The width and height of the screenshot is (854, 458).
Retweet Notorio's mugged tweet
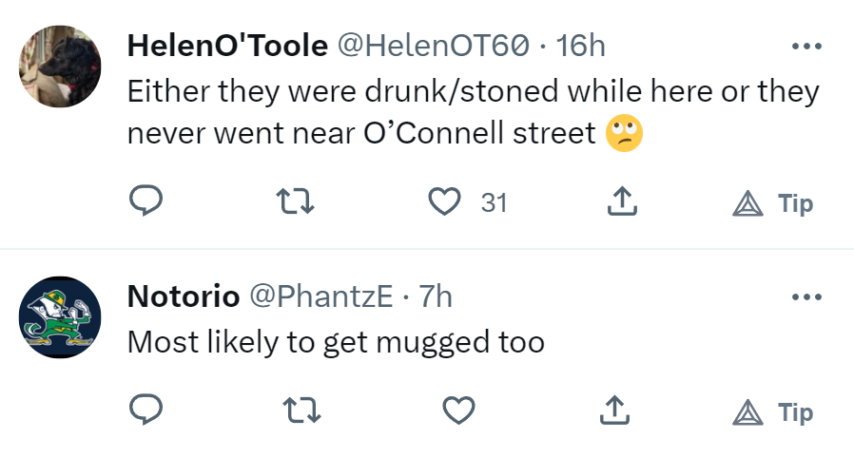[296, 411]
